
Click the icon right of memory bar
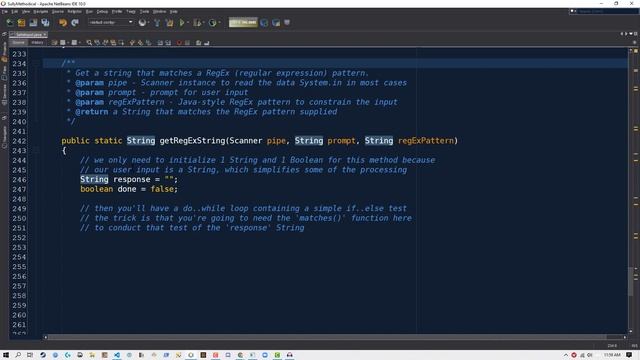[x=264, y=23]
